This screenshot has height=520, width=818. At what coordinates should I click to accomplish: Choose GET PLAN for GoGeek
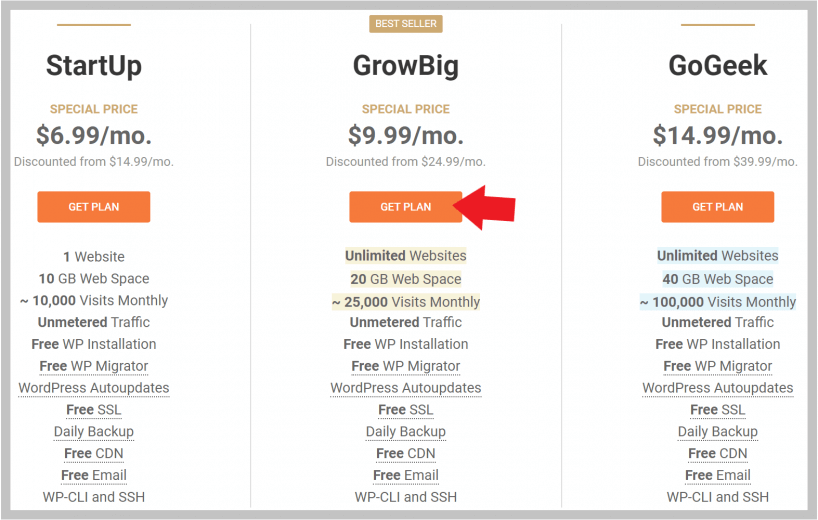click(x=717, y=207)
